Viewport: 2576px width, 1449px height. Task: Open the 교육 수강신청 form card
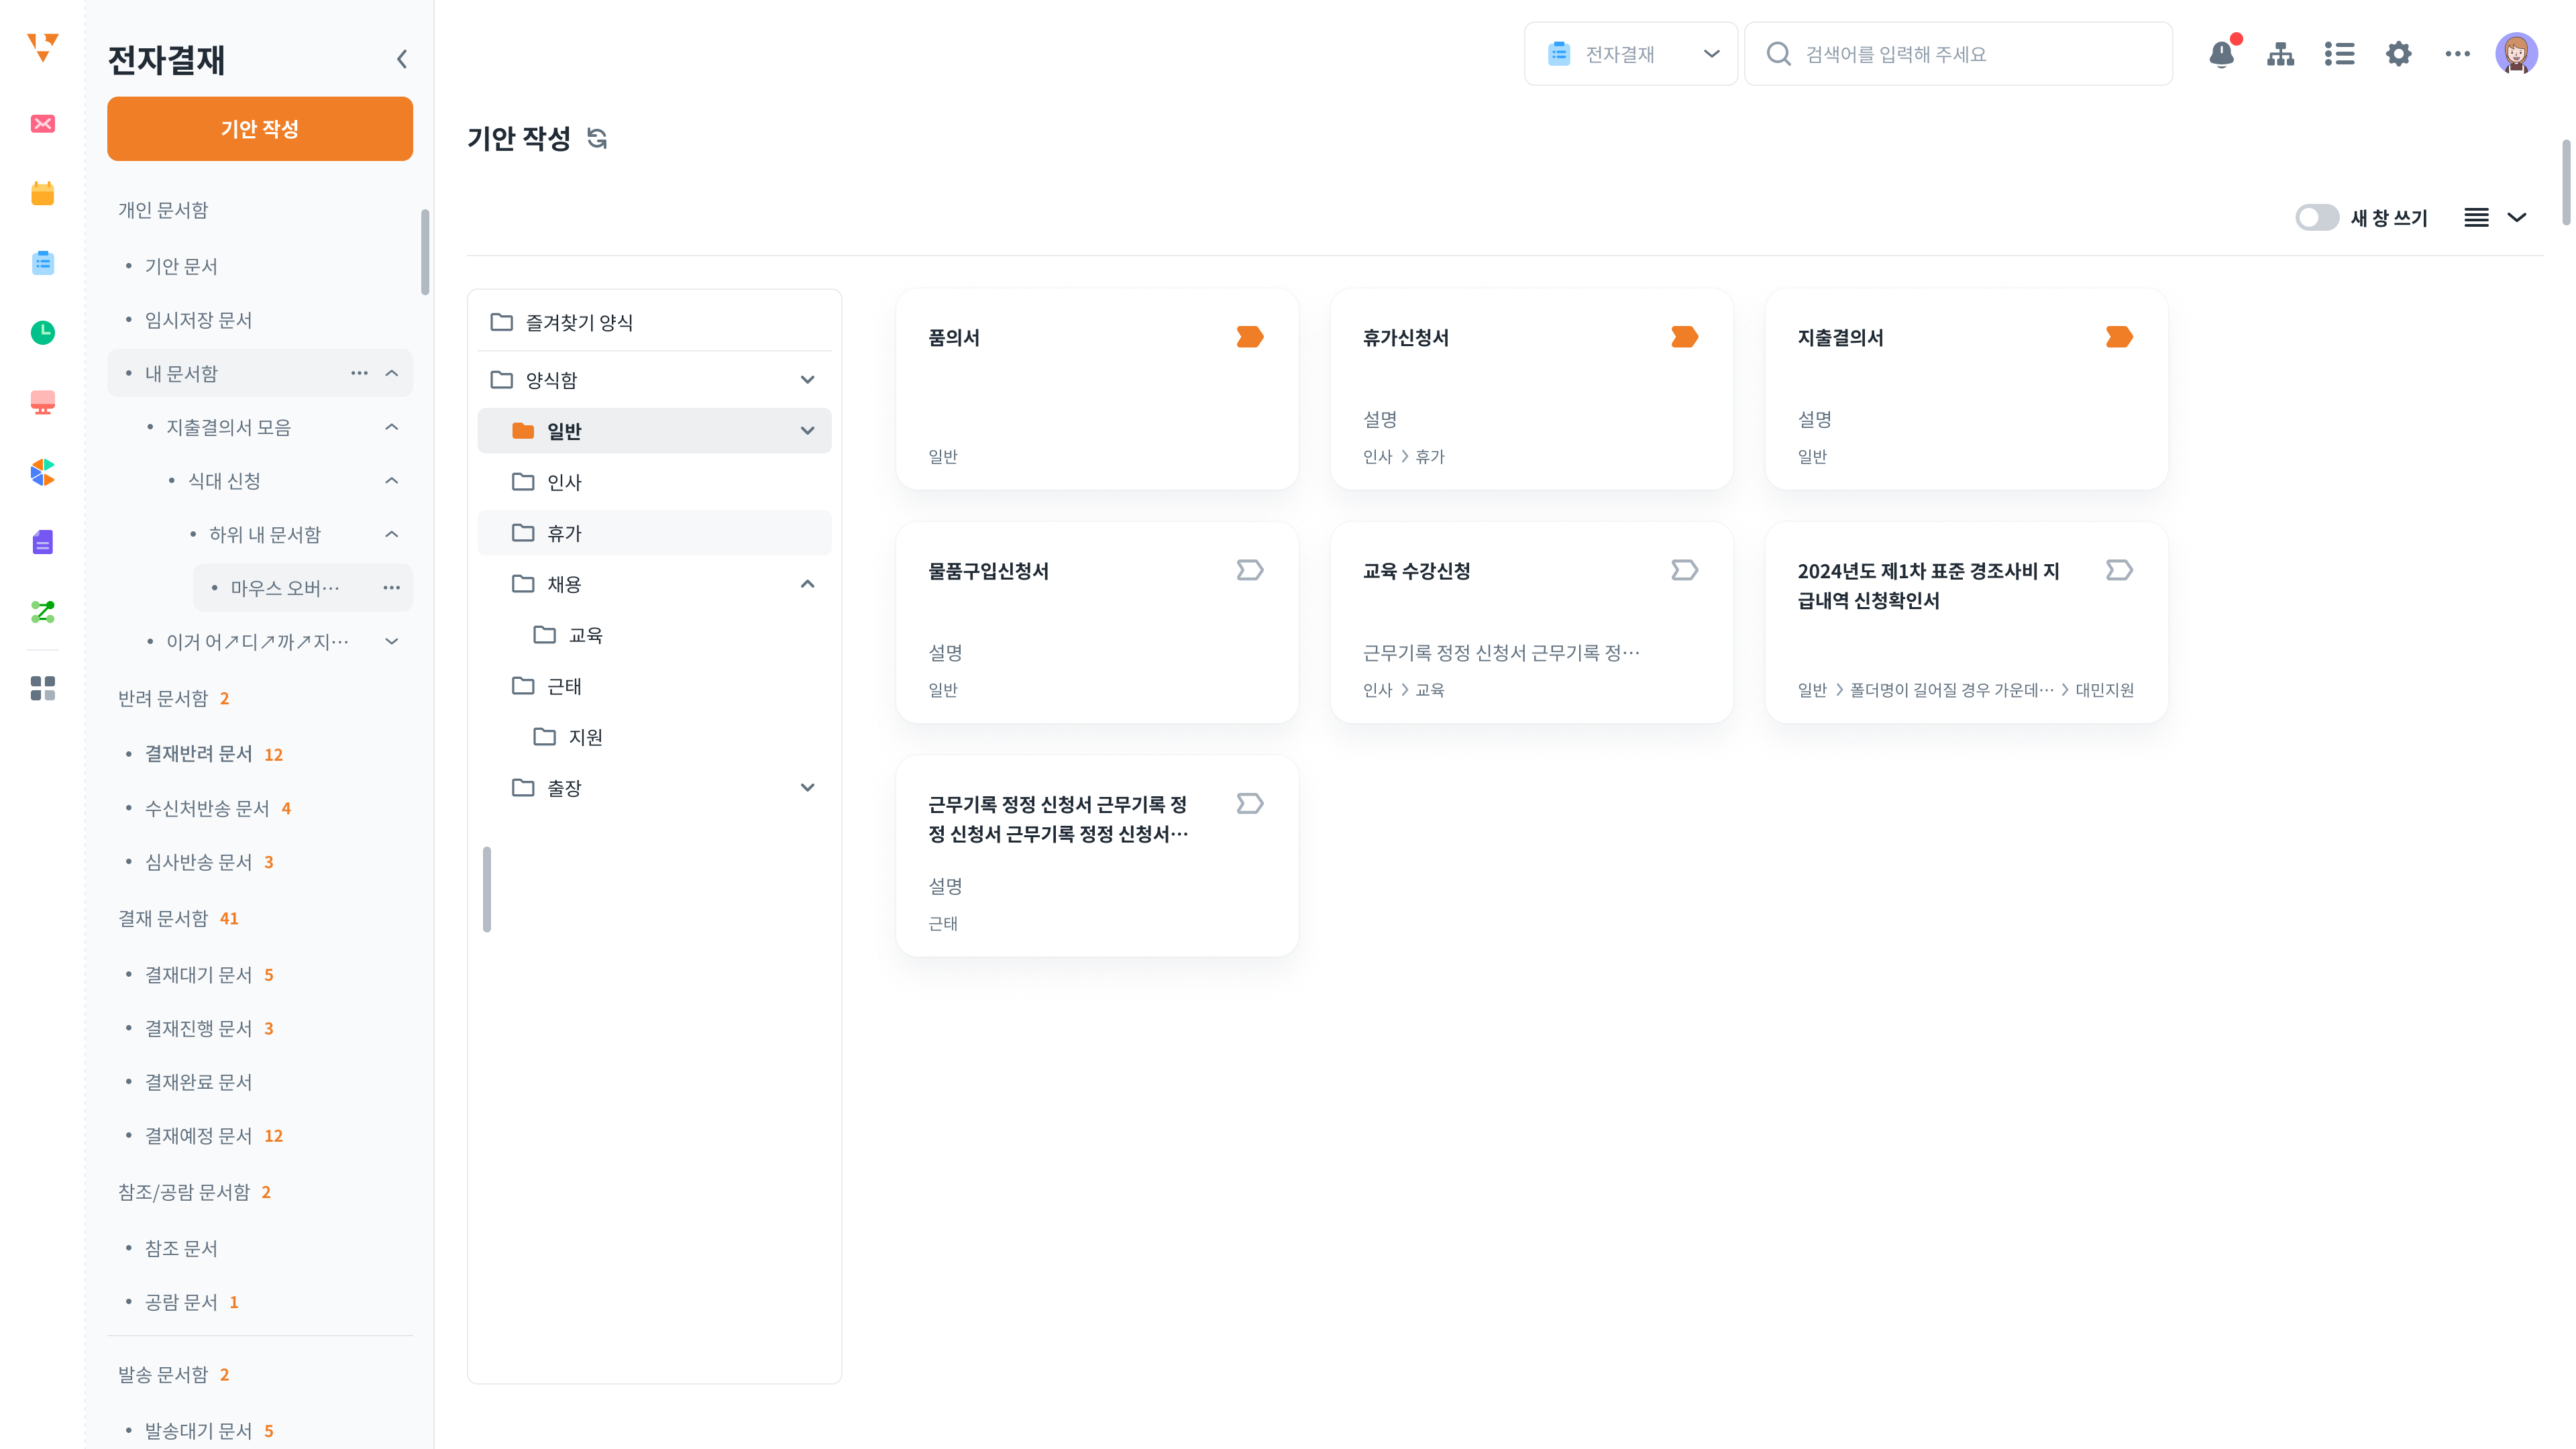[x=1532, y=623]
